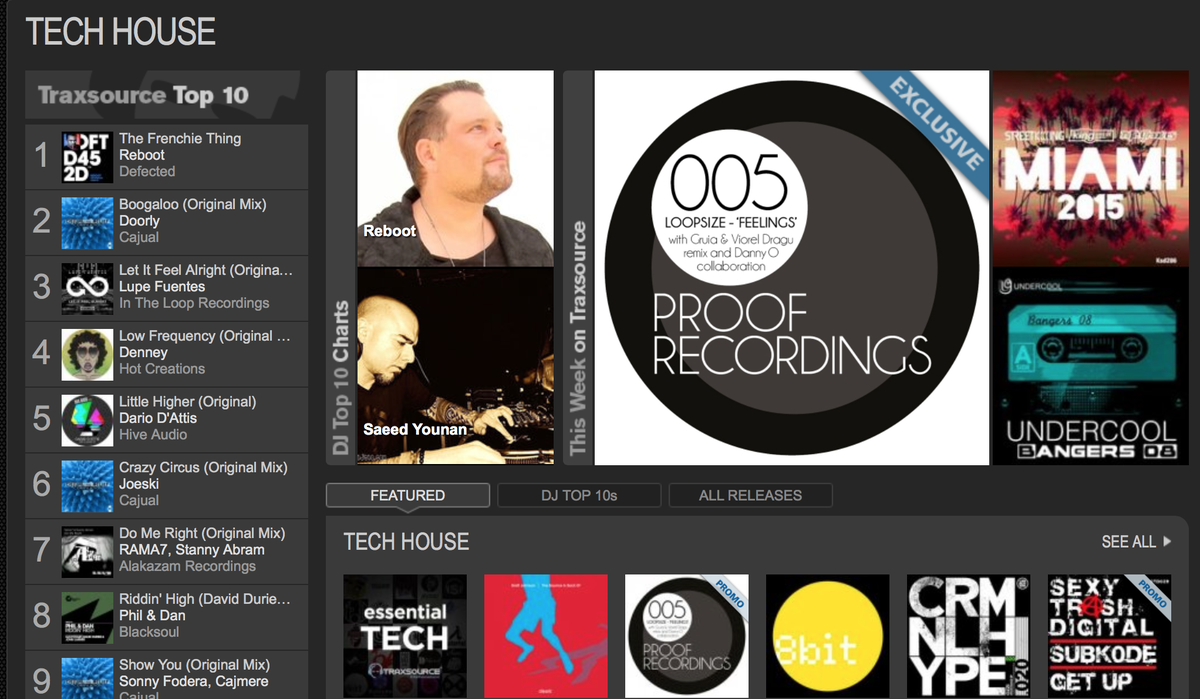
Task: Open Lupe Fuentes artist link
Action: point(162,287)
